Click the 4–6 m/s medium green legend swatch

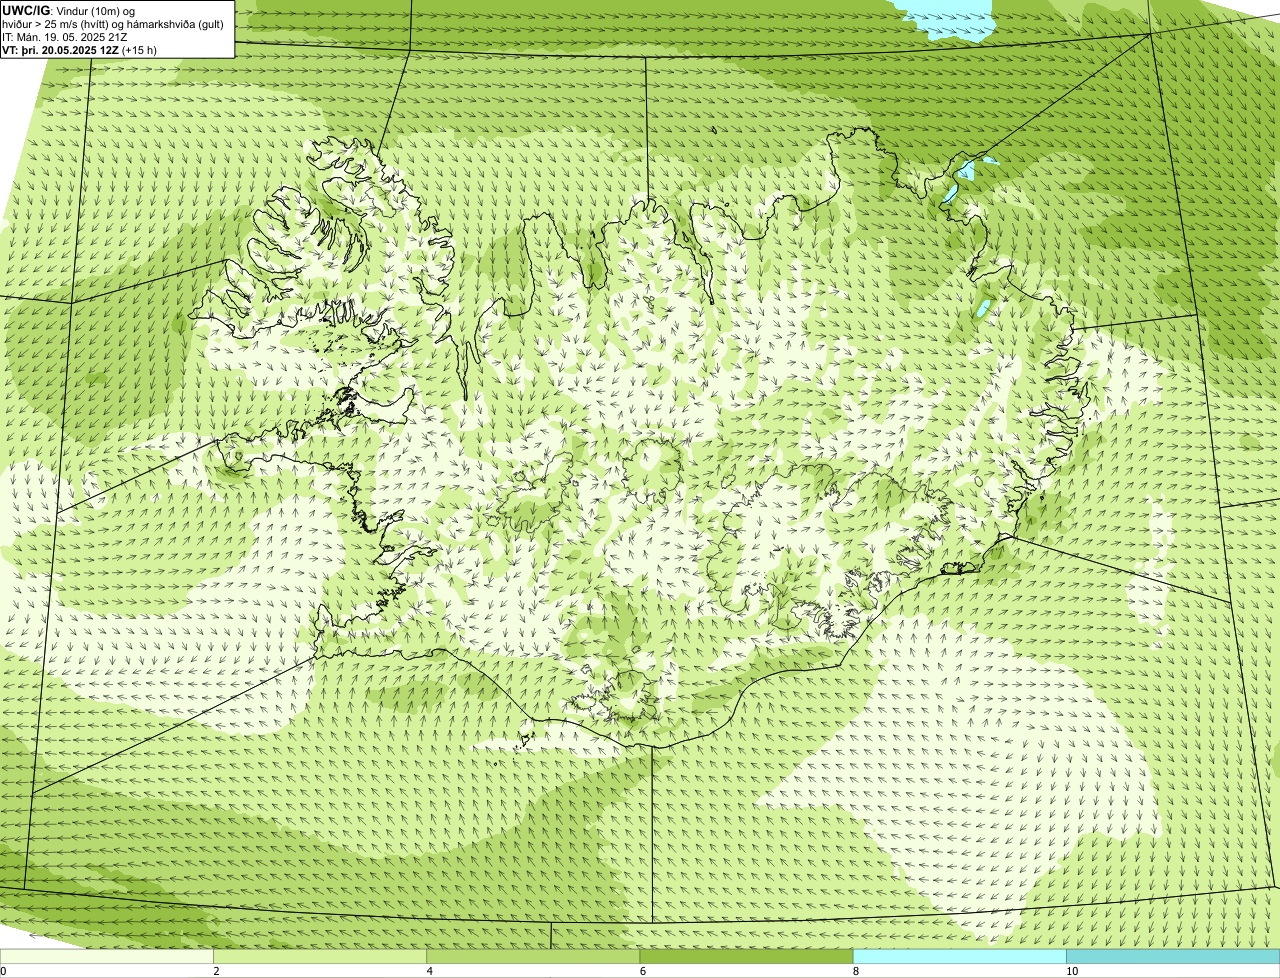point(533,956)
